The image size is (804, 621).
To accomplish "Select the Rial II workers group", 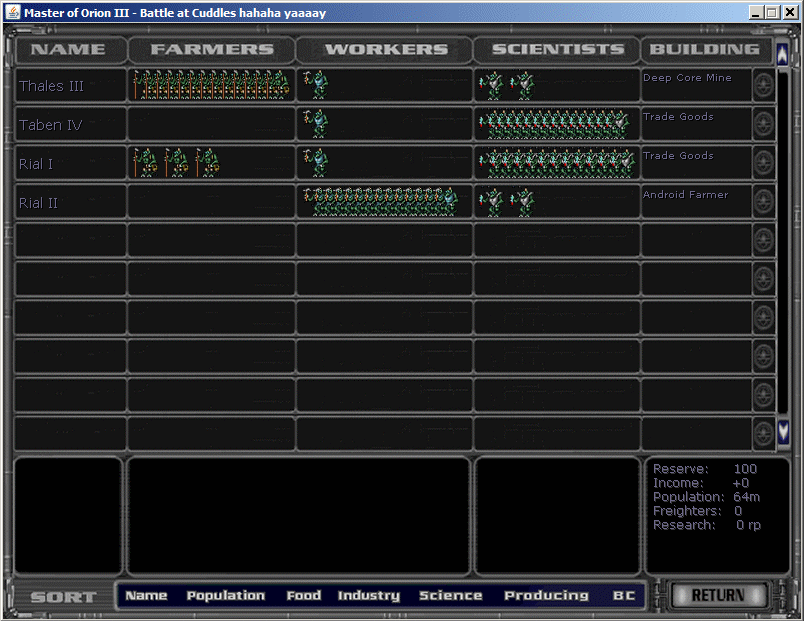I will tap(380, 202).
